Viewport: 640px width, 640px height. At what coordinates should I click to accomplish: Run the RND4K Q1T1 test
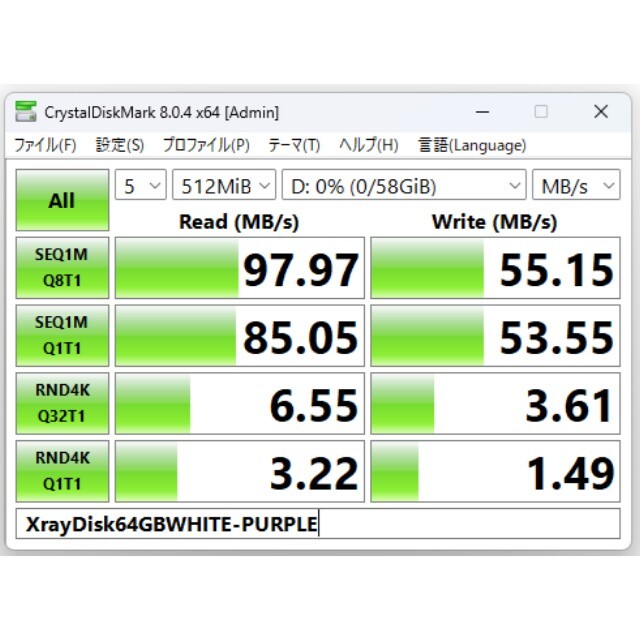click(62, 471)
